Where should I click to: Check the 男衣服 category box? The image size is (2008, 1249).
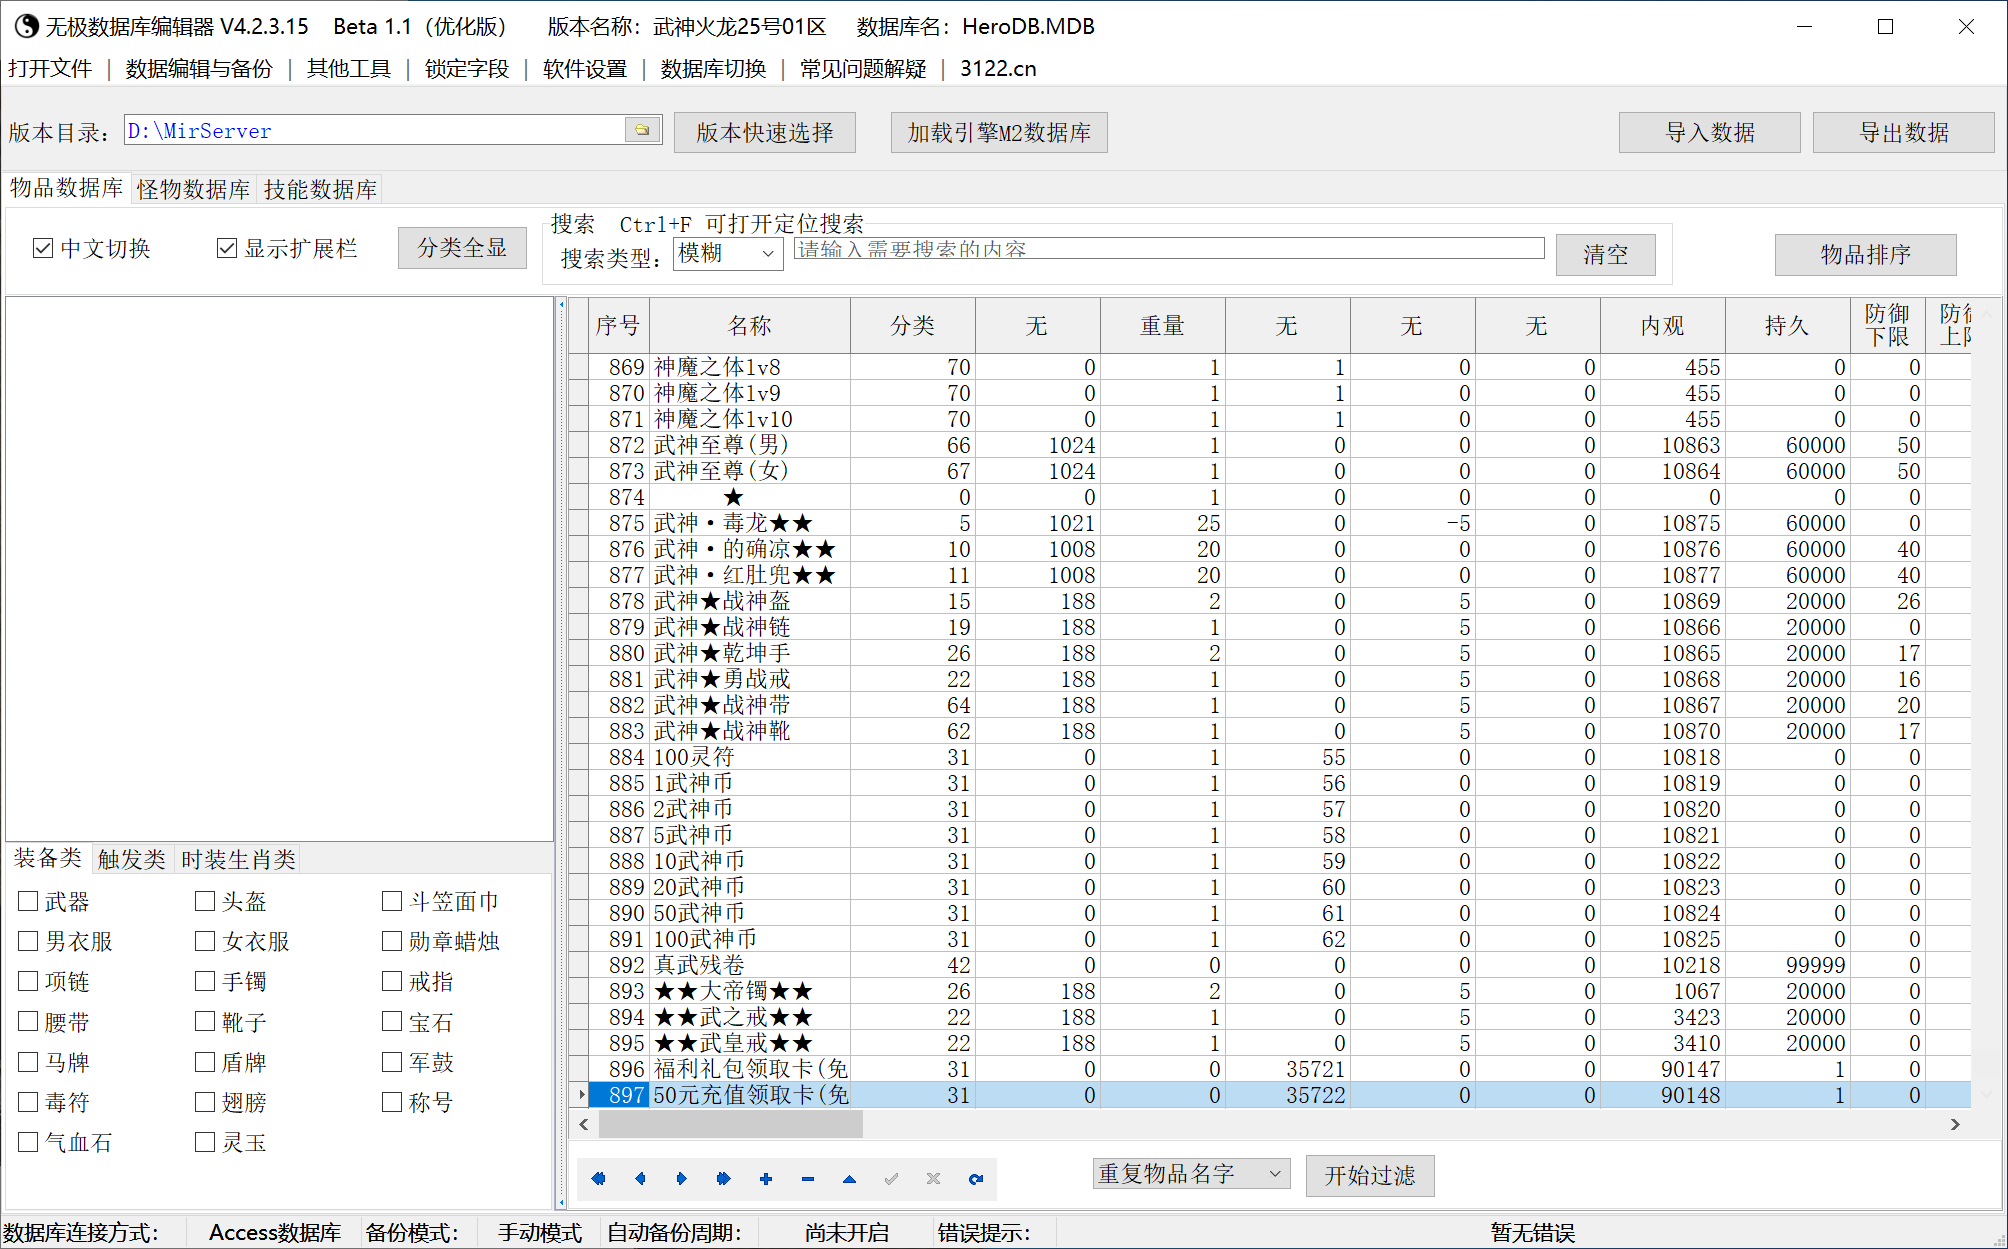click(29, 941)
